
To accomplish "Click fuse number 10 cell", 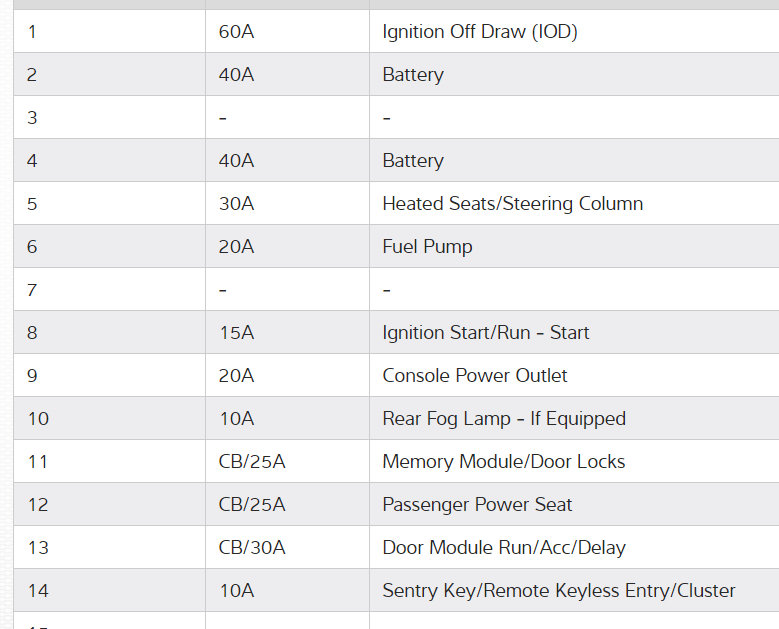I will pyautogui.click(x=38, y=419).
